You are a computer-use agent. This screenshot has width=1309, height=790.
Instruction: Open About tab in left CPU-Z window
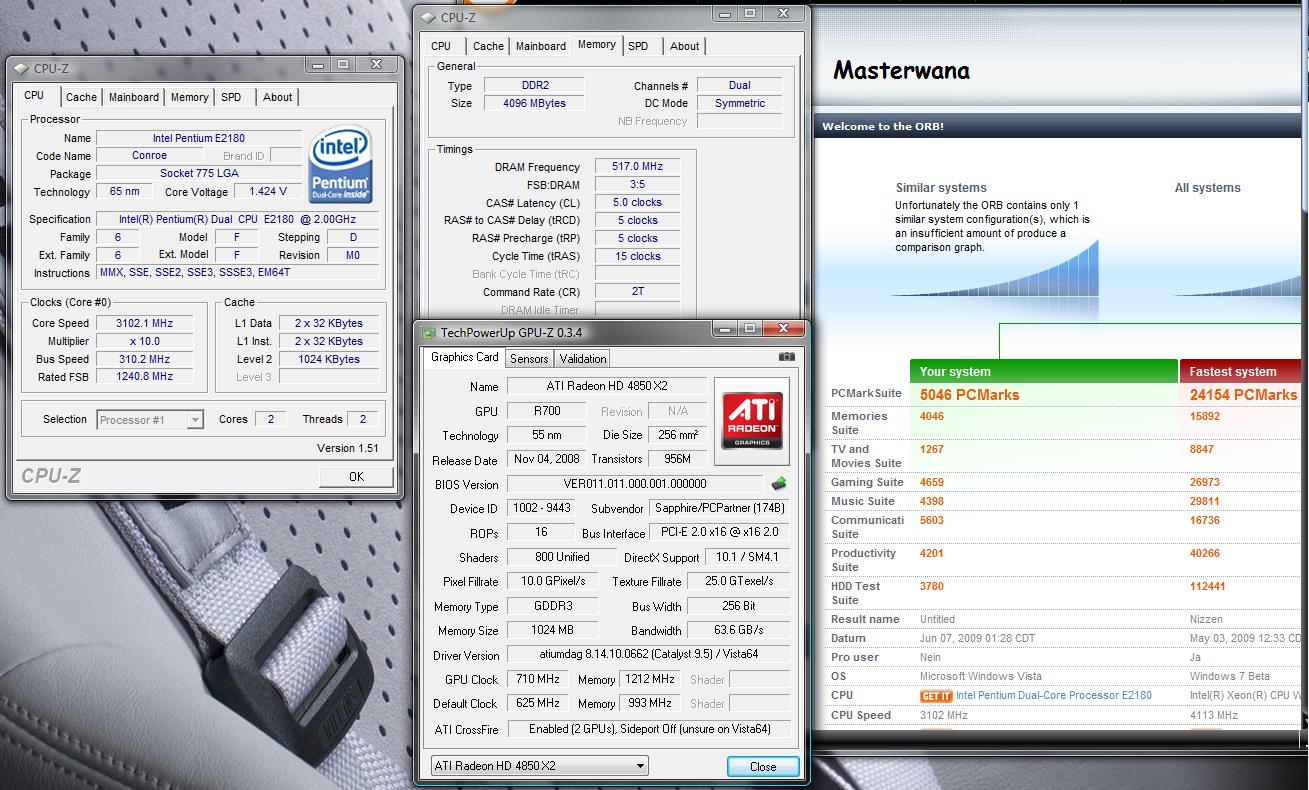[278, 97]
